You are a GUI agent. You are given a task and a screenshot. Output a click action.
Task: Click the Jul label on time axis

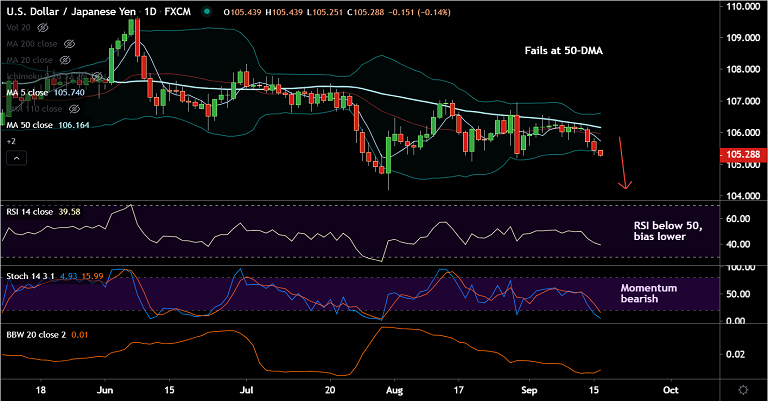(x=246, y=390)
